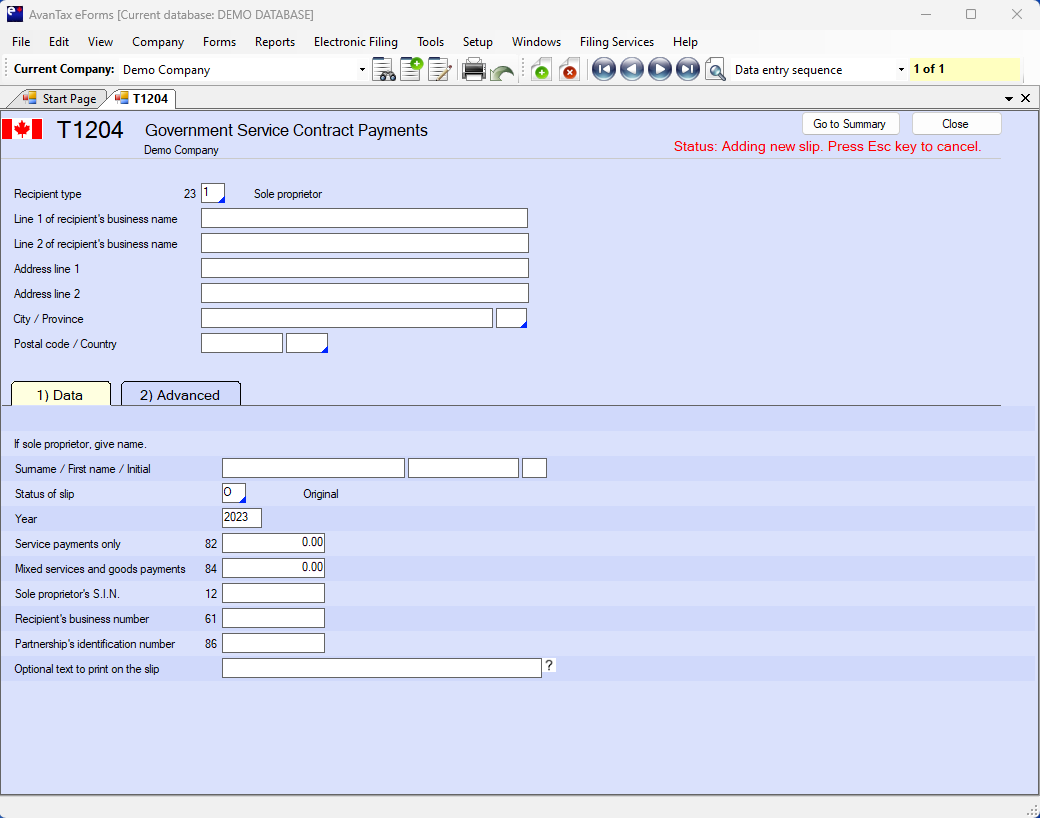
Task: Open the Status of slip dropdown
Action: coord(234,493)
